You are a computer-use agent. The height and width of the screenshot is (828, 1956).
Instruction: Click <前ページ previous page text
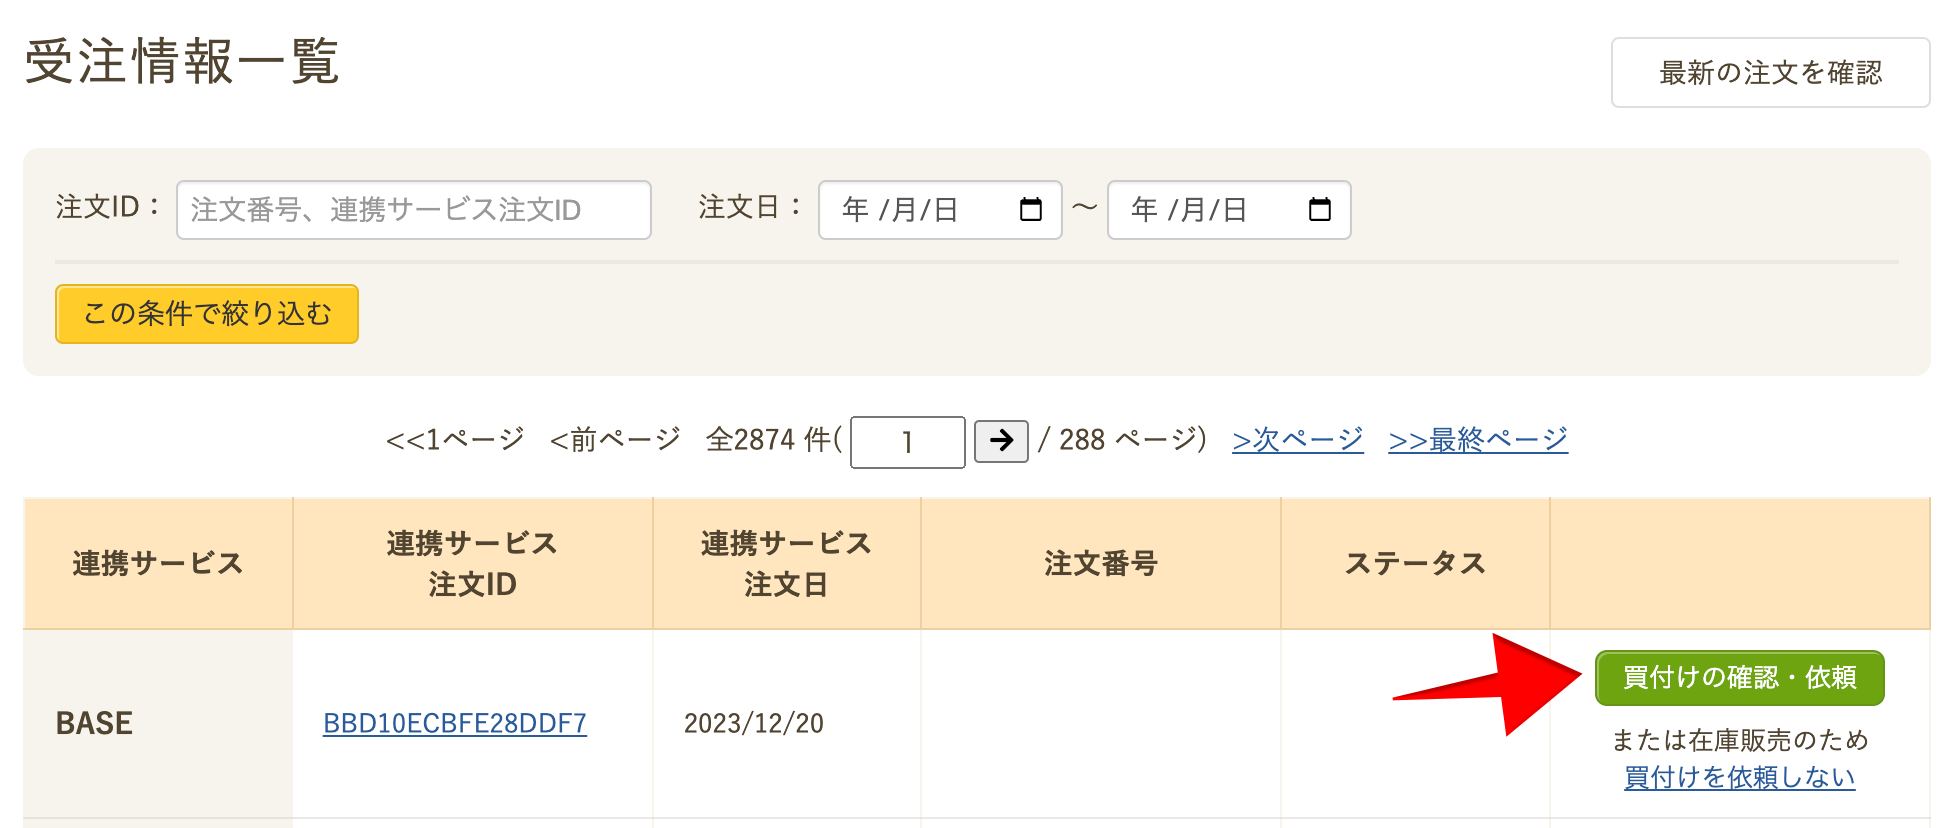tap(615, 440)
